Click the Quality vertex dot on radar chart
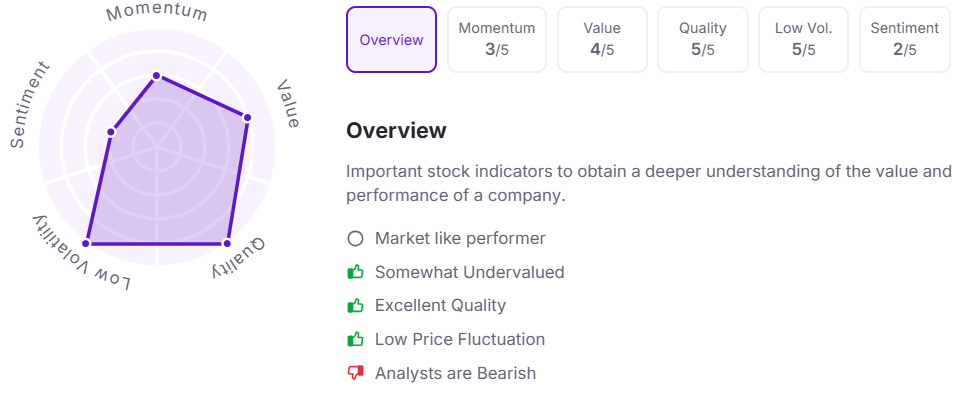This screenshot has height=395, width=963. 226,243
